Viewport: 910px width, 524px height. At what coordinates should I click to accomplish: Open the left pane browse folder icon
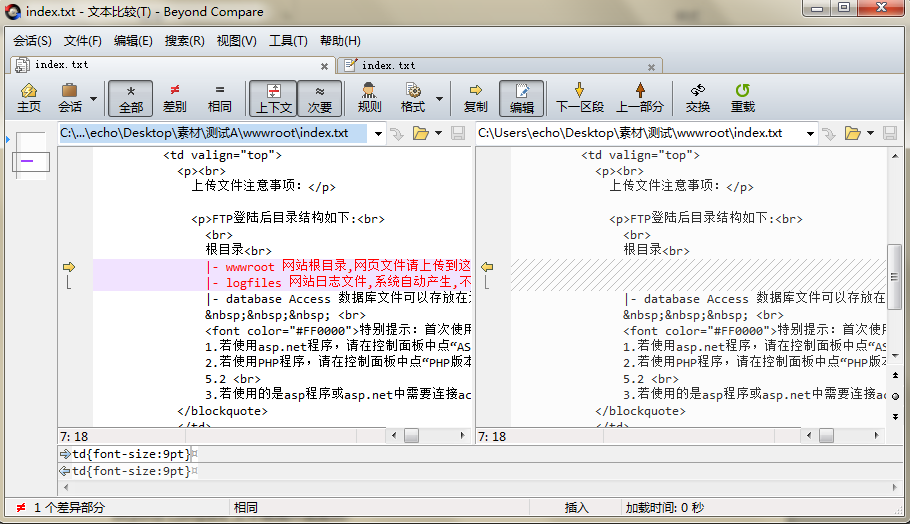tap(421, 133)
